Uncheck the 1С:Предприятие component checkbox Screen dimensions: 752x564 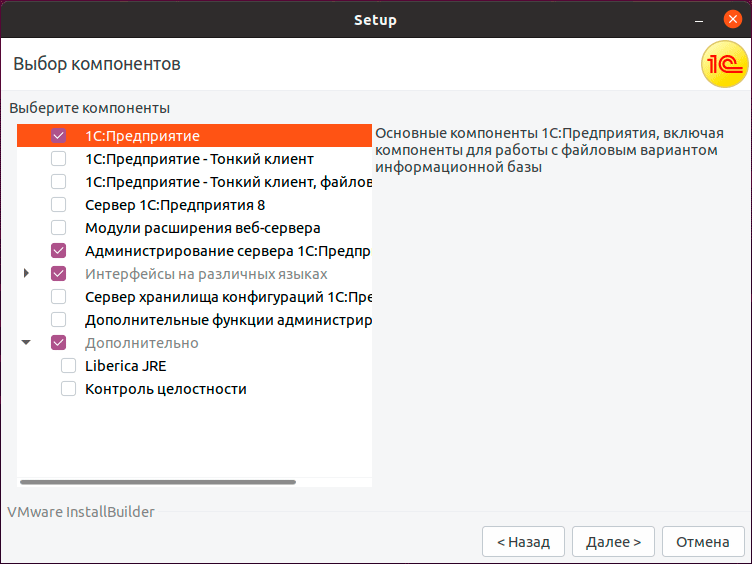point(59,136)
